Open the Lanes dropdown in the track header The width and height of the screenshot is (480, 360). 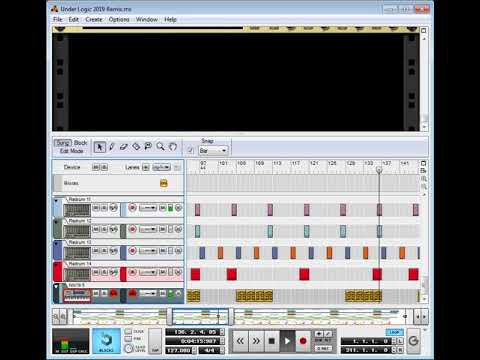click(162, 167)
